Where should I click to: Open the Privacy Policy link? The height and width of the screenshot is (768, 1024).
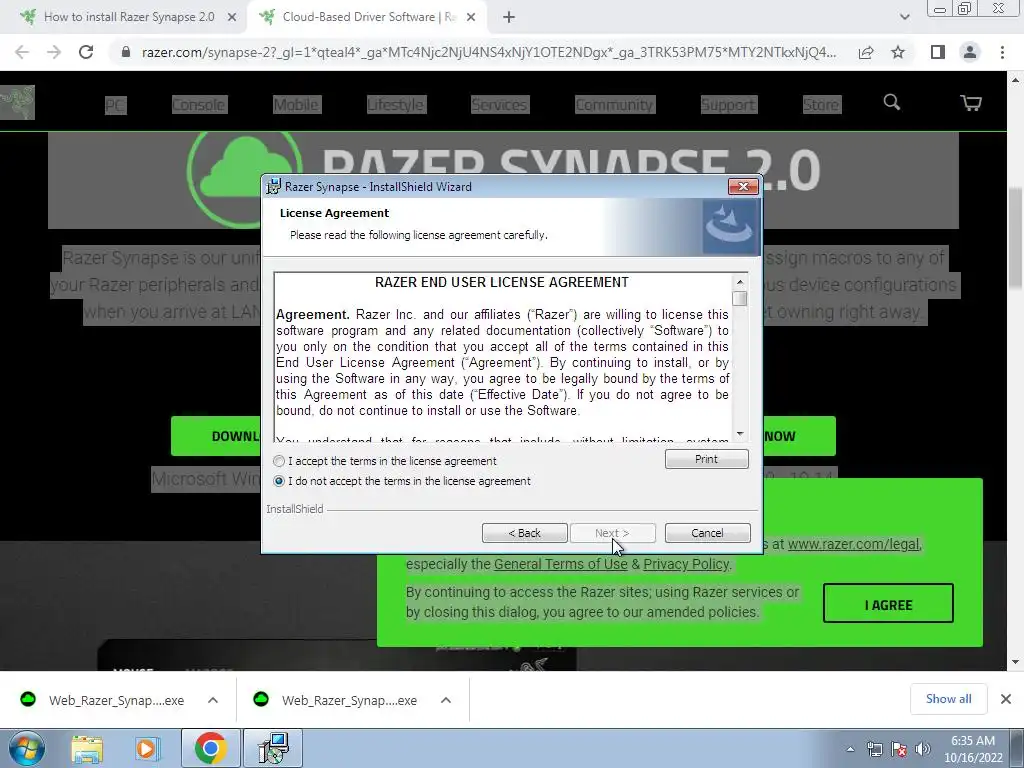coord(687,564)
